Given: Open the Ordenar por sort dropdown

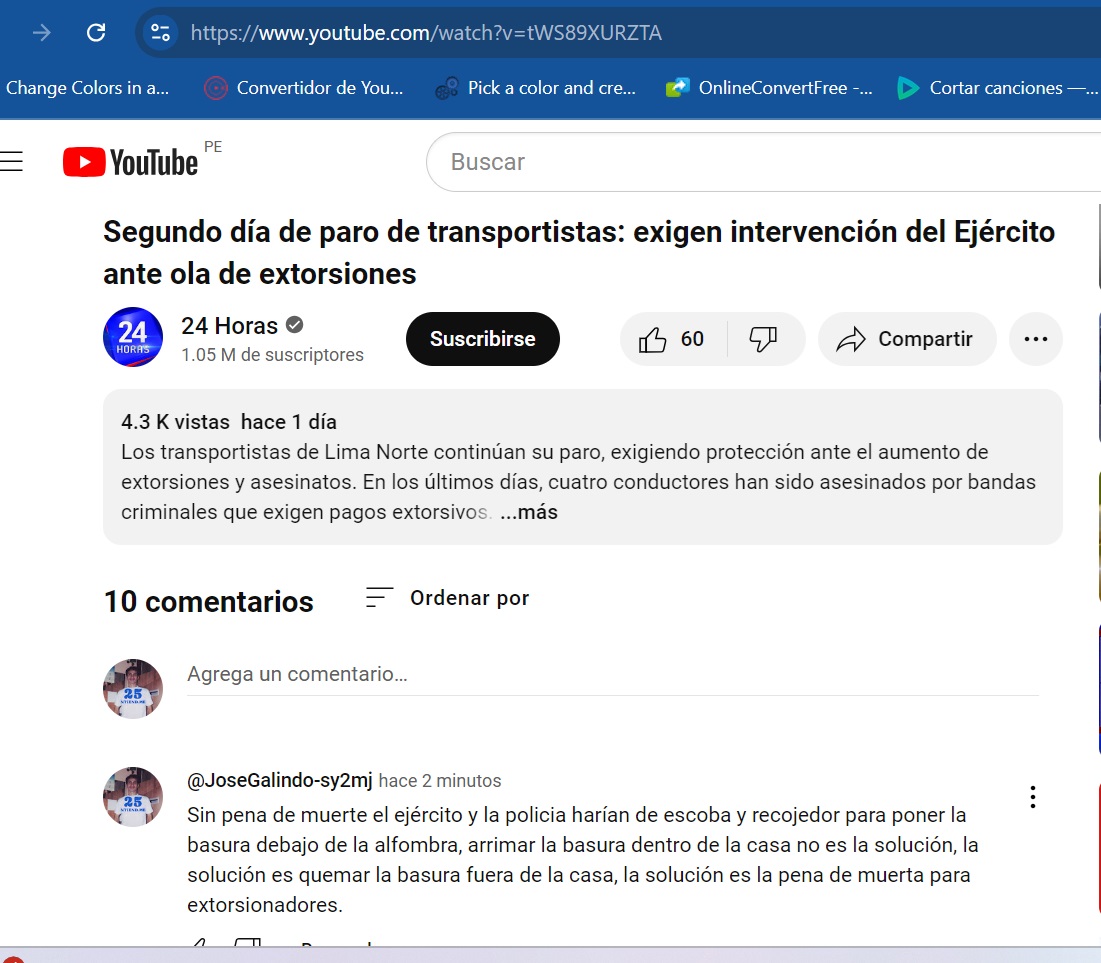Looking at the screenshot, I should tap(447, 598).
